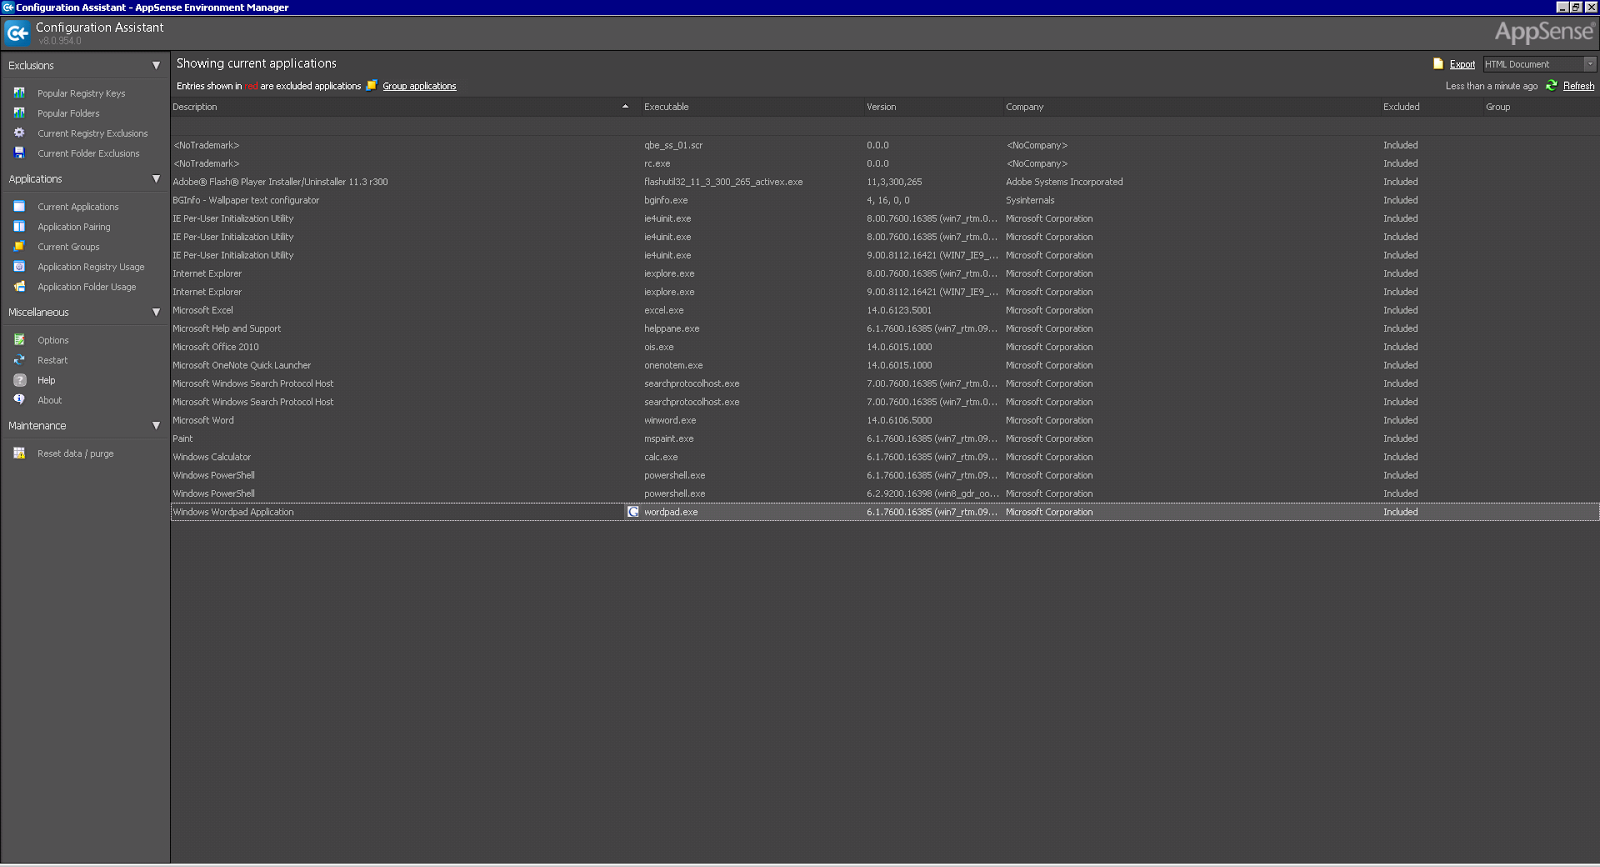Select the Microsoft Office 2010 row

[x=885, y=347]
